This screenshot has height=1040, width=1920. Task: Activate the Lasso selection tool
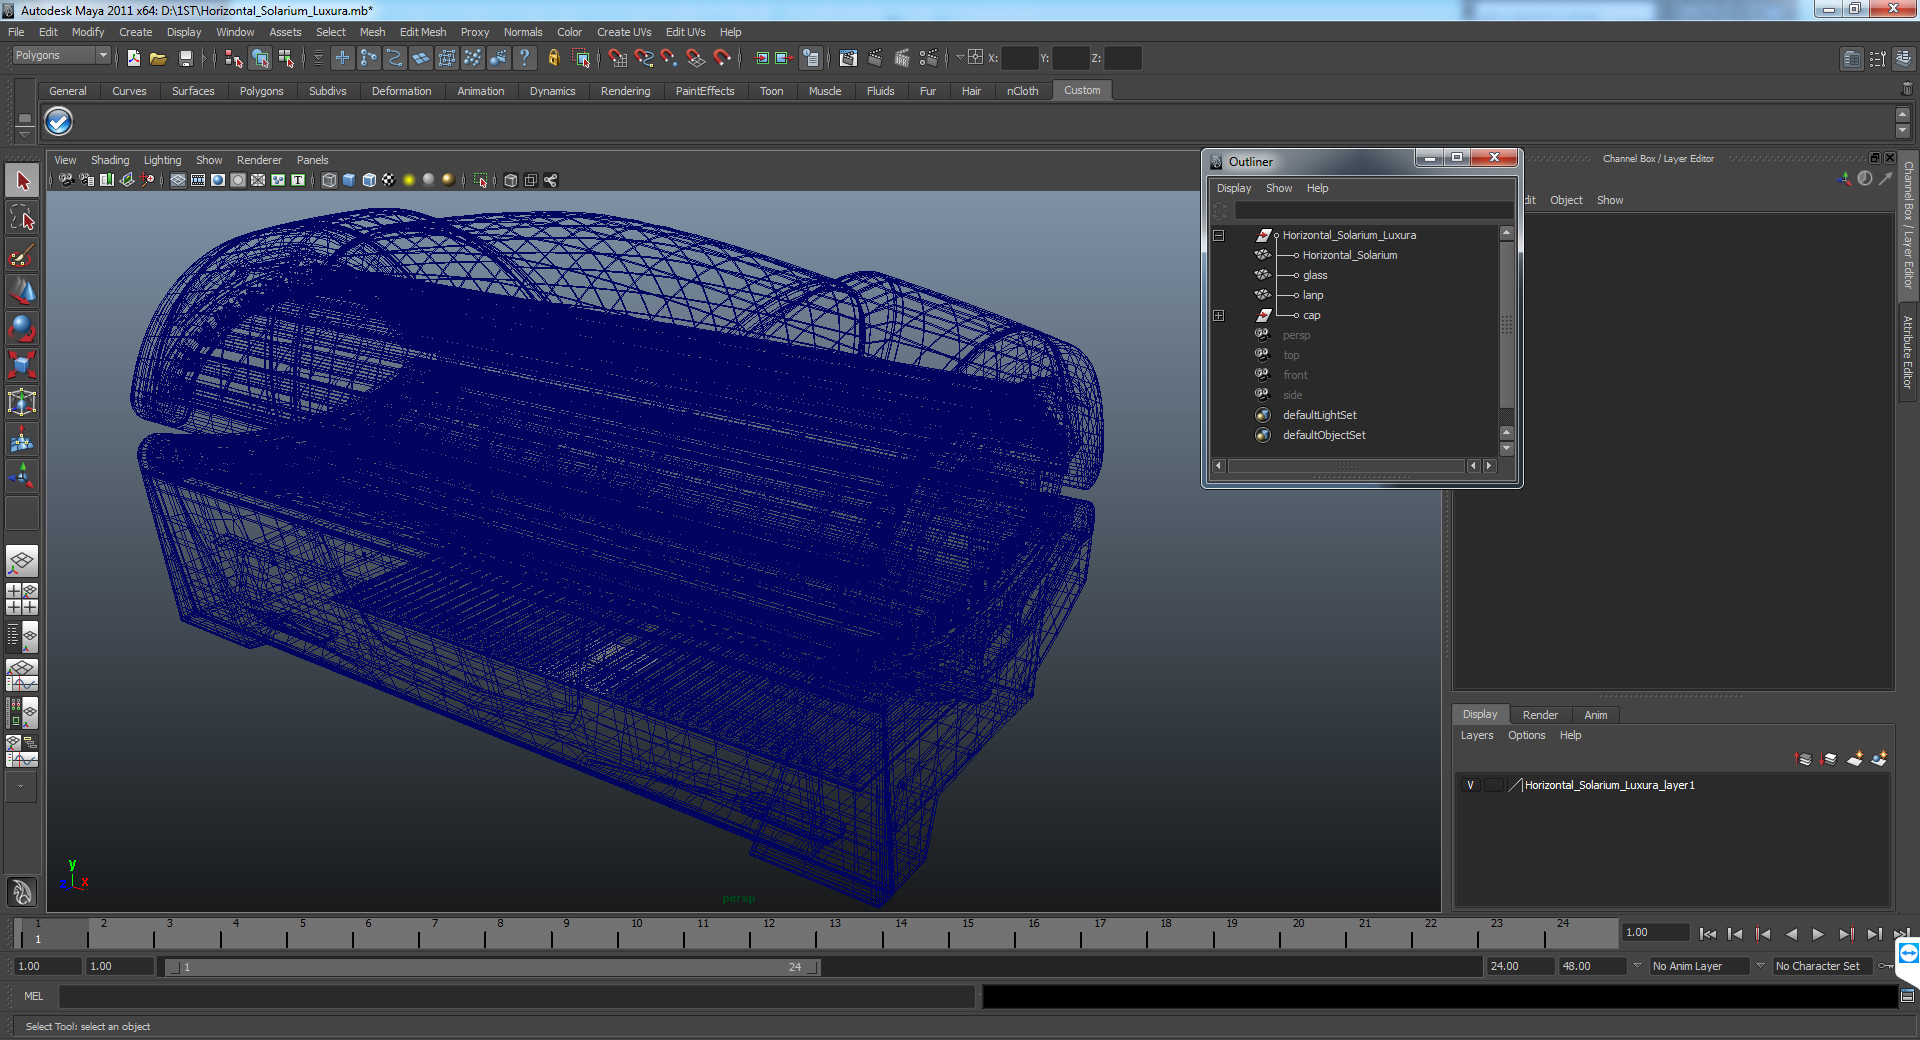(22, 217)
